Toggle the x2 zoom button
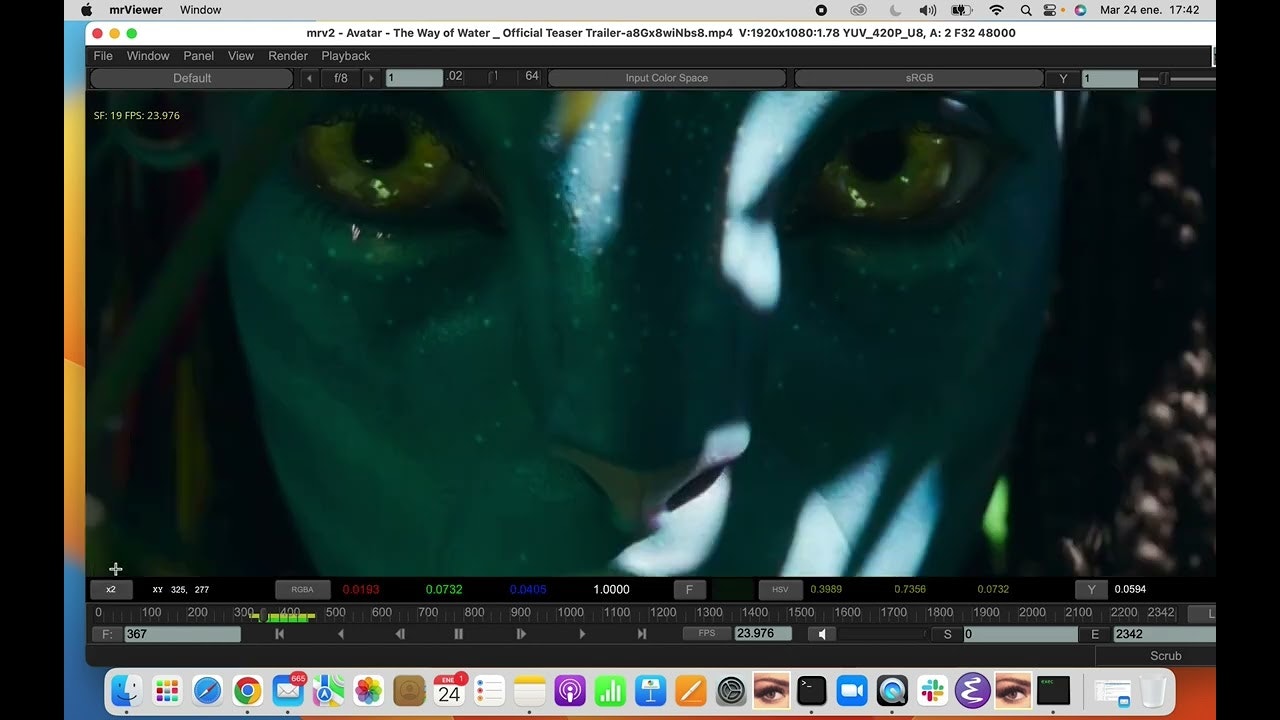 click(111, 590)
